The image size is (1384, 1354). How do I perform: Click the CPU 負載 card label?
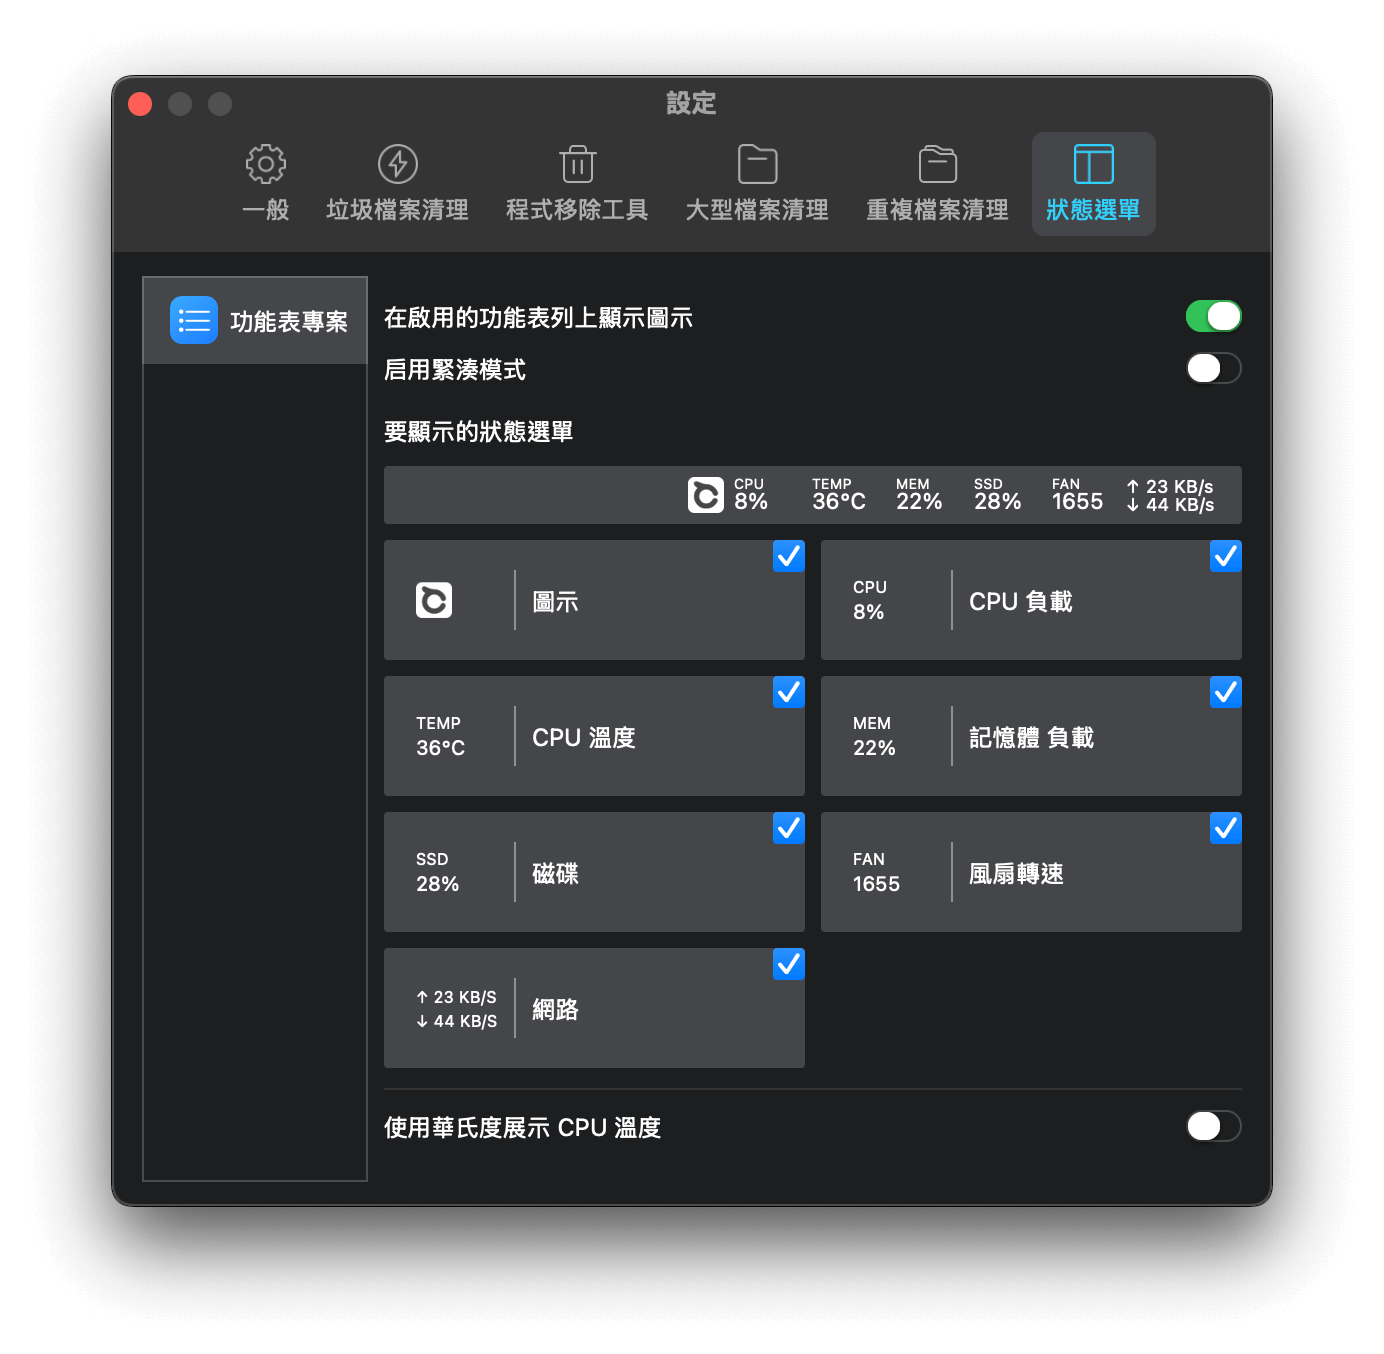tap(1021, 602)
